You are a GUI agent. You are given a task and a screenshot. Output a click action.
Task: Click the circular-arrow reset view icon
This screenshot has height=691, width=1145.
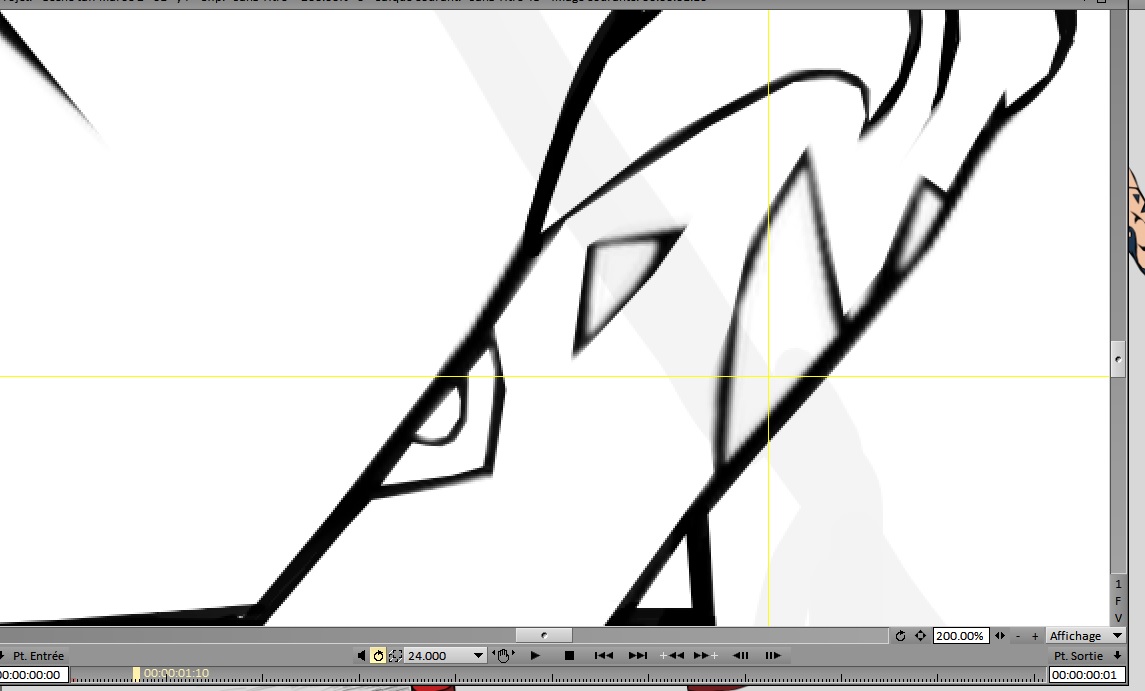tap(900, 635)
